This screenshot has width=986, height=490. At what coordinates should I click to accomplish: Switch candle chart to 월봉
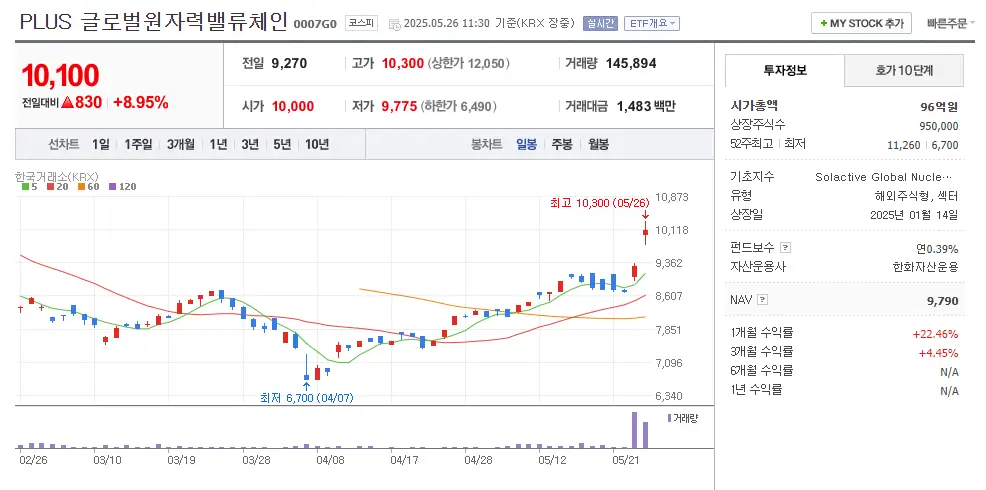[x=598, y=144]
